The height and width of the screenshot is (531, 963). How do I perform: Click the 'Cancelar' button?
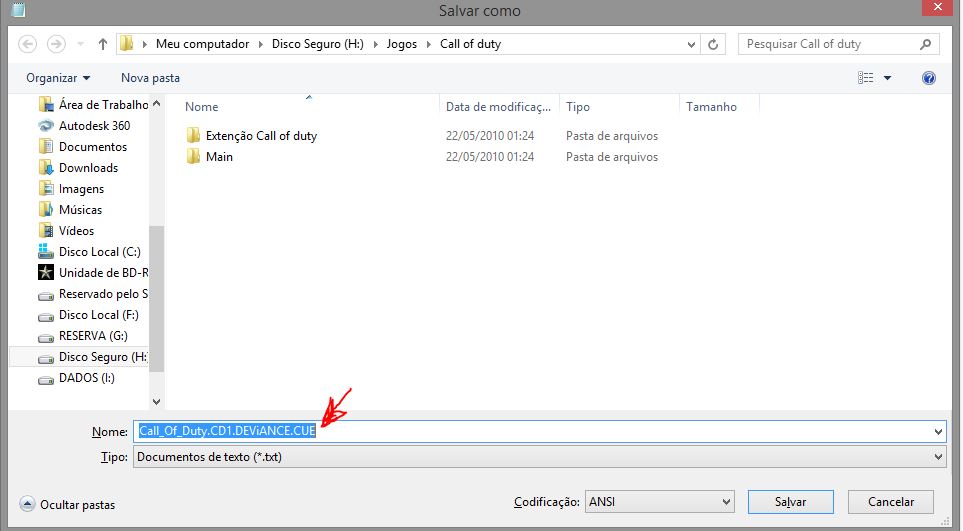click(891, 502)
